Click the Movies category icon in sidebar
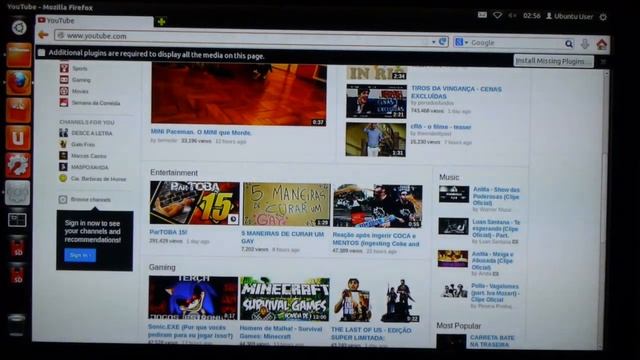This screenshot has height=360, width=640. [x=64, y=91]
